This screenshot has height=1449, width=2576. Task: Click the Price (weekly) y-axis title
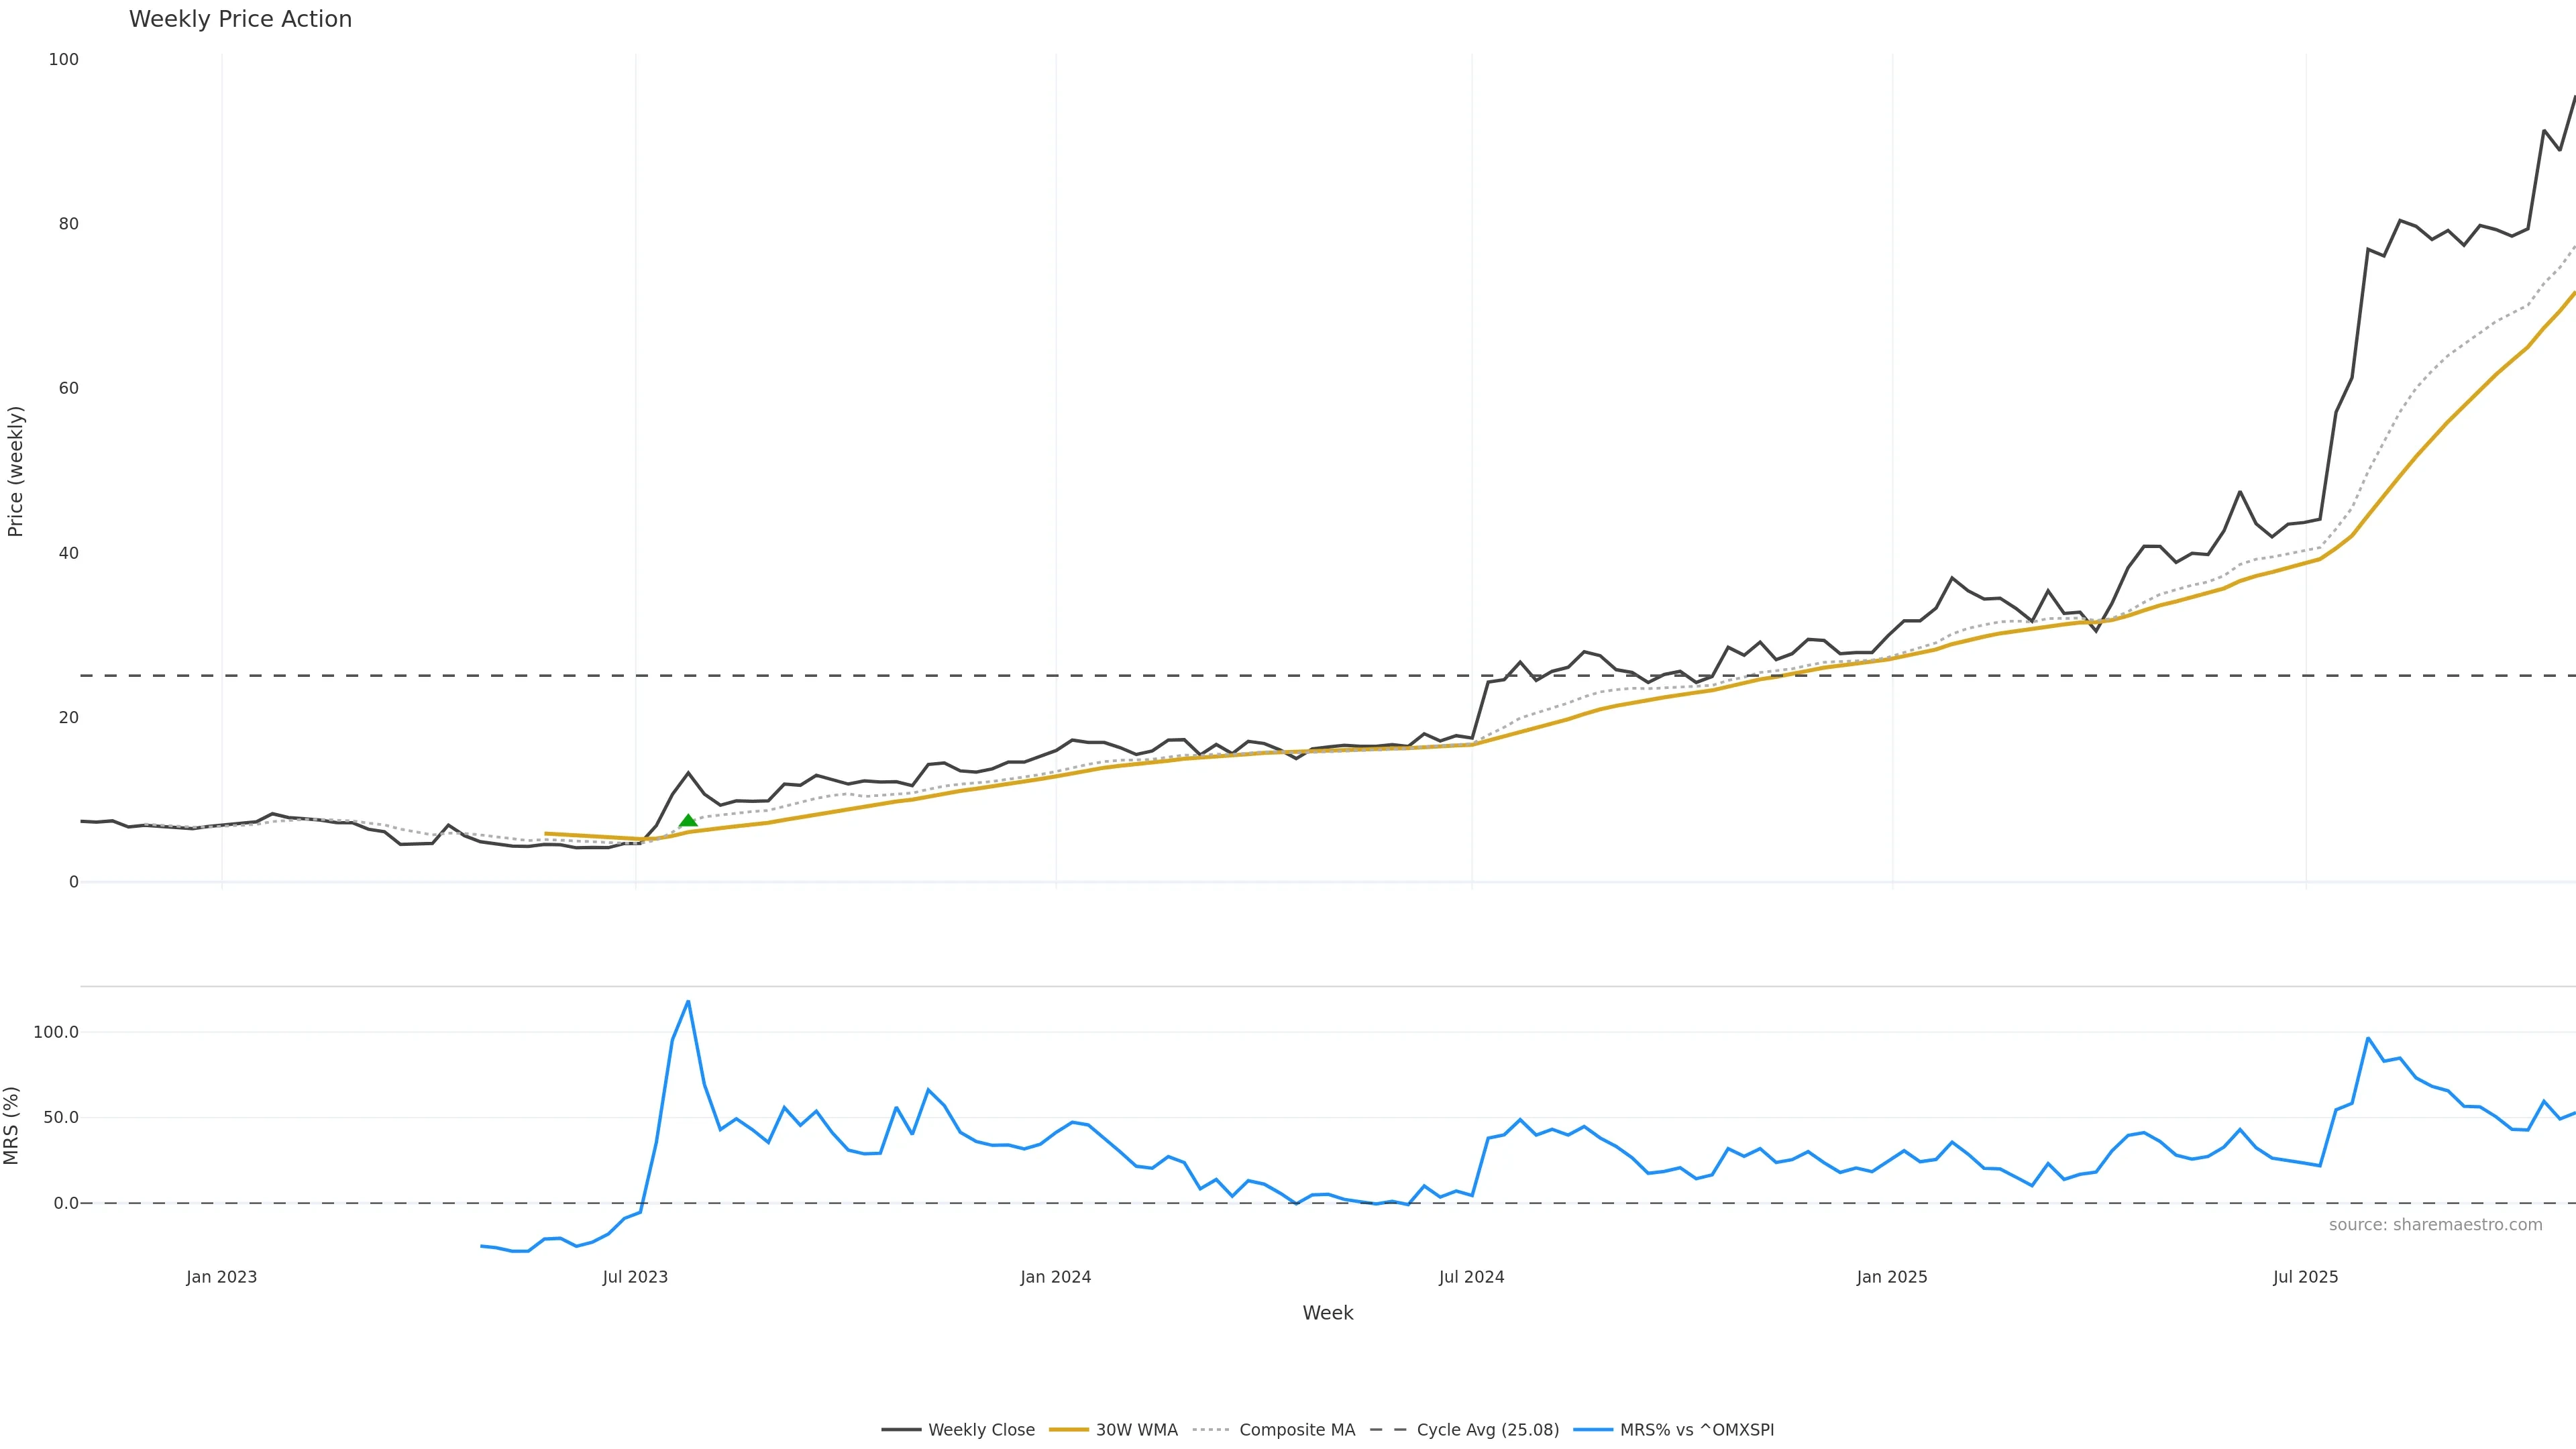point(15,471)
